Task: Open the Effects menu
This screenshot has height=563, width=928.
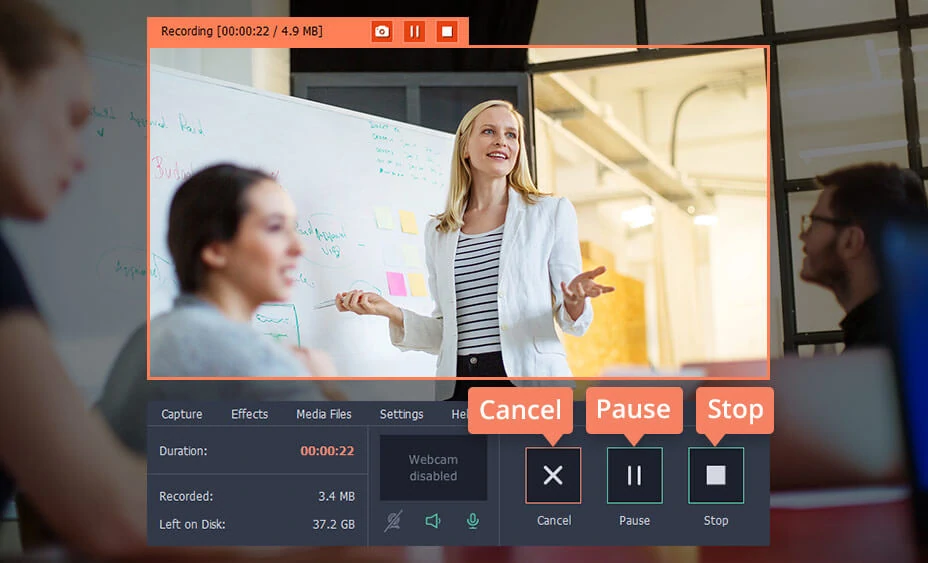Action: click(249, 414)
